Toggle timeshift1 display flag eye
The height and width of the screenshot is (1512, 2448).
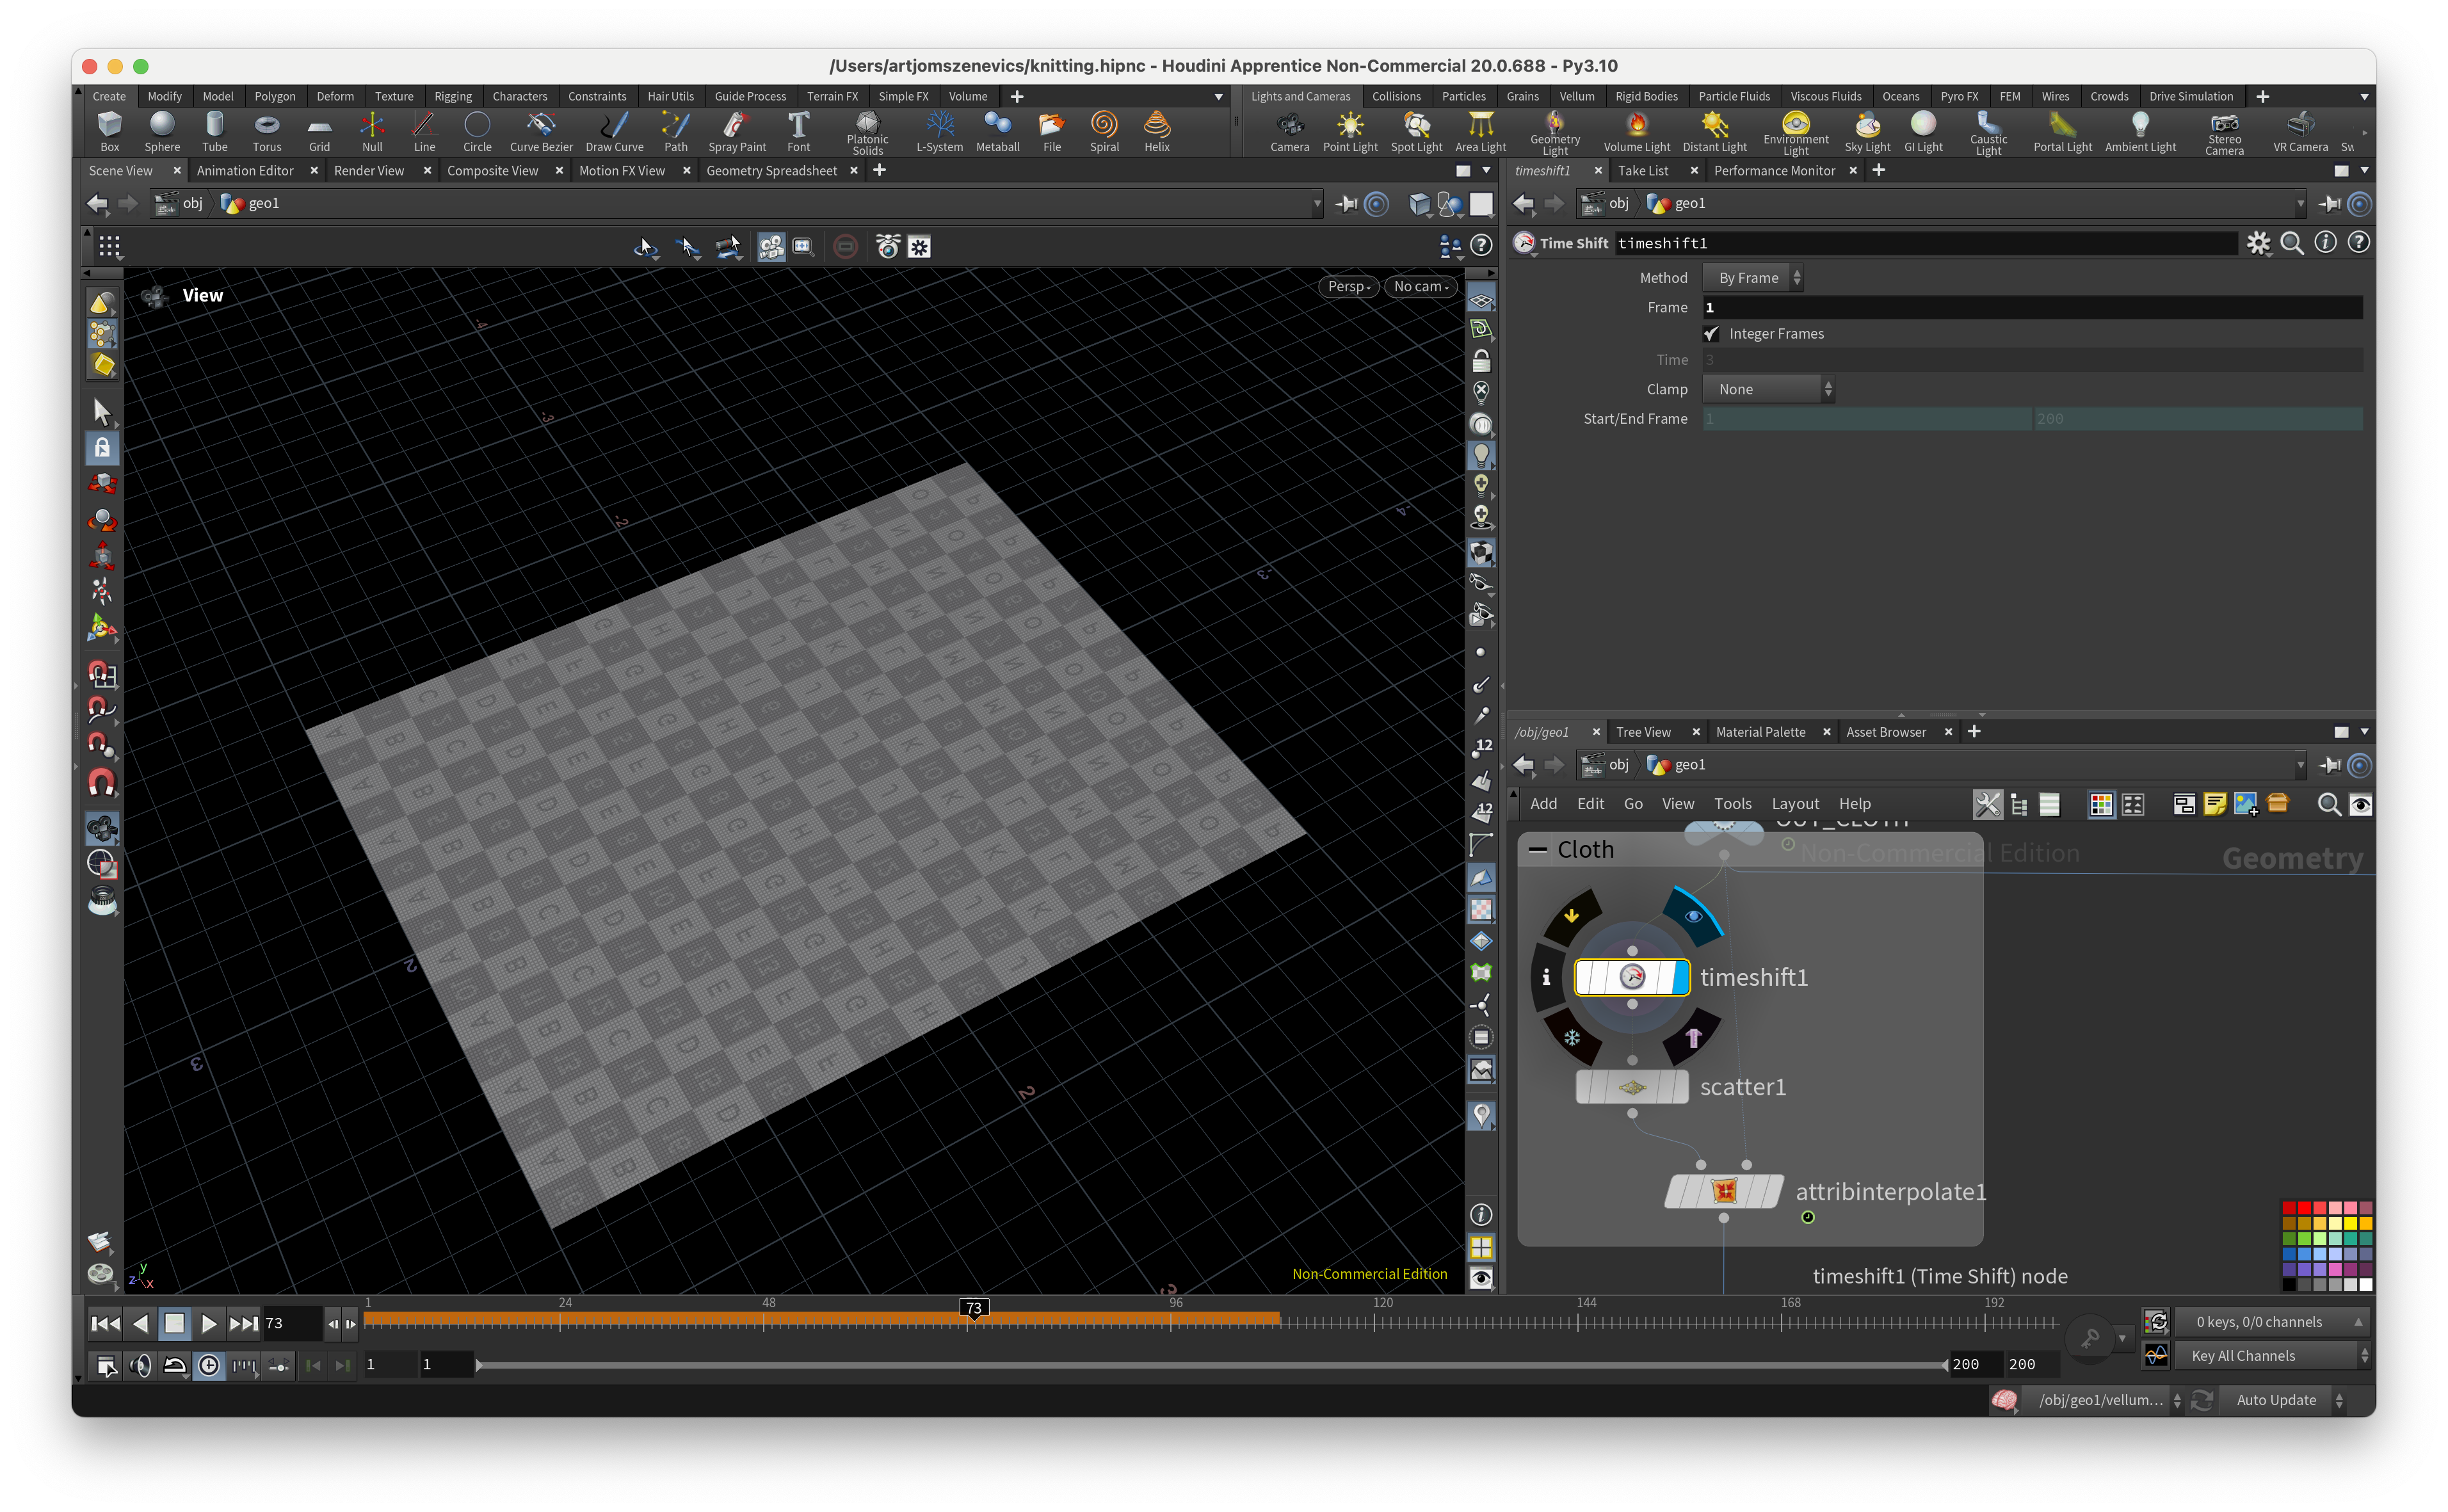click(x=1693, y=915)
